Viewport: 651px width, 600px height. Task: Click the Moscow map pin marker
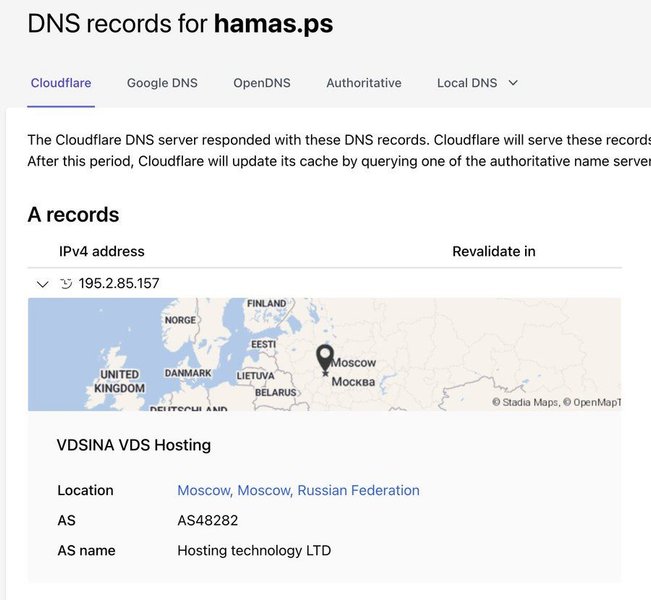[325, 357]
